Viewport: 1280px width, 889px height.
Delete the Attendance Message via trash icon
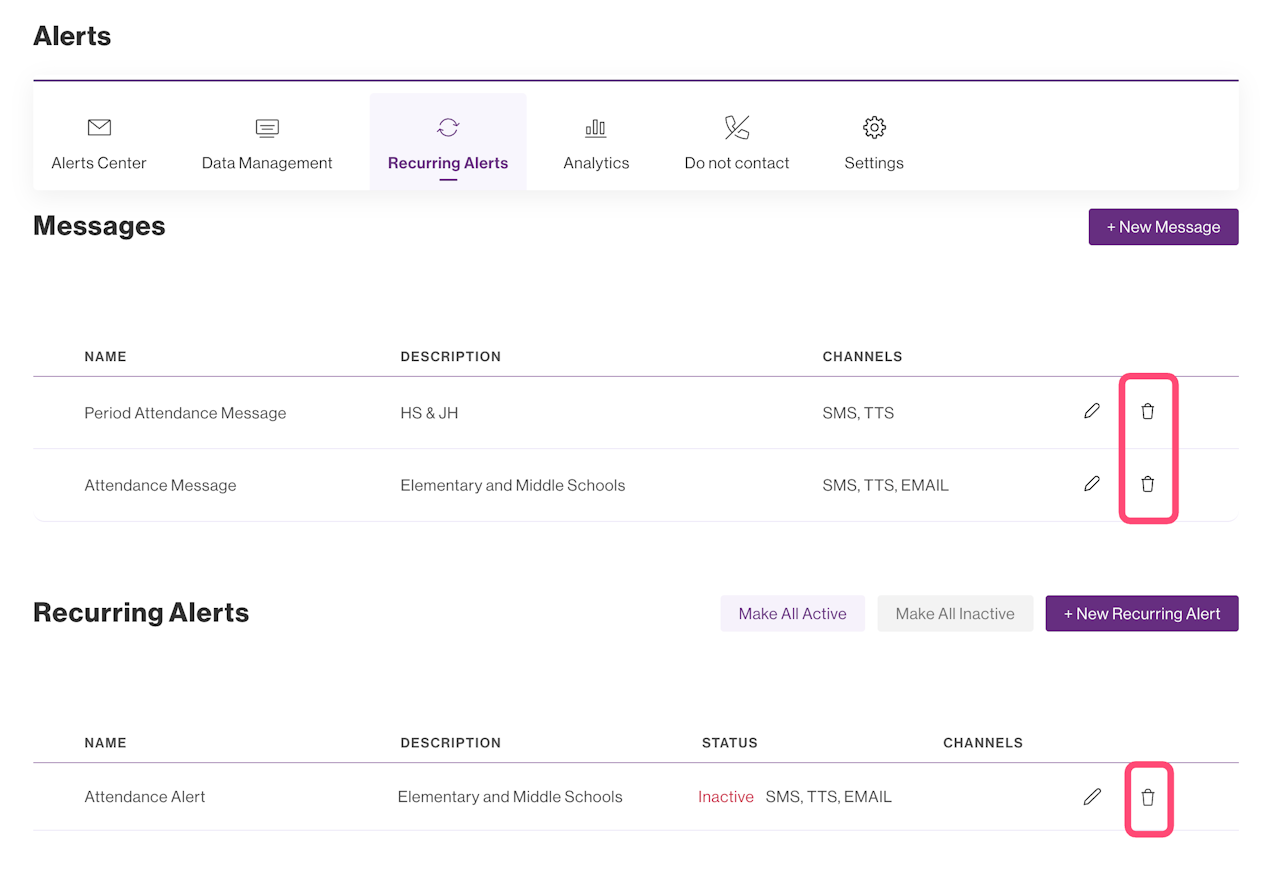(x=1148, y=484)
